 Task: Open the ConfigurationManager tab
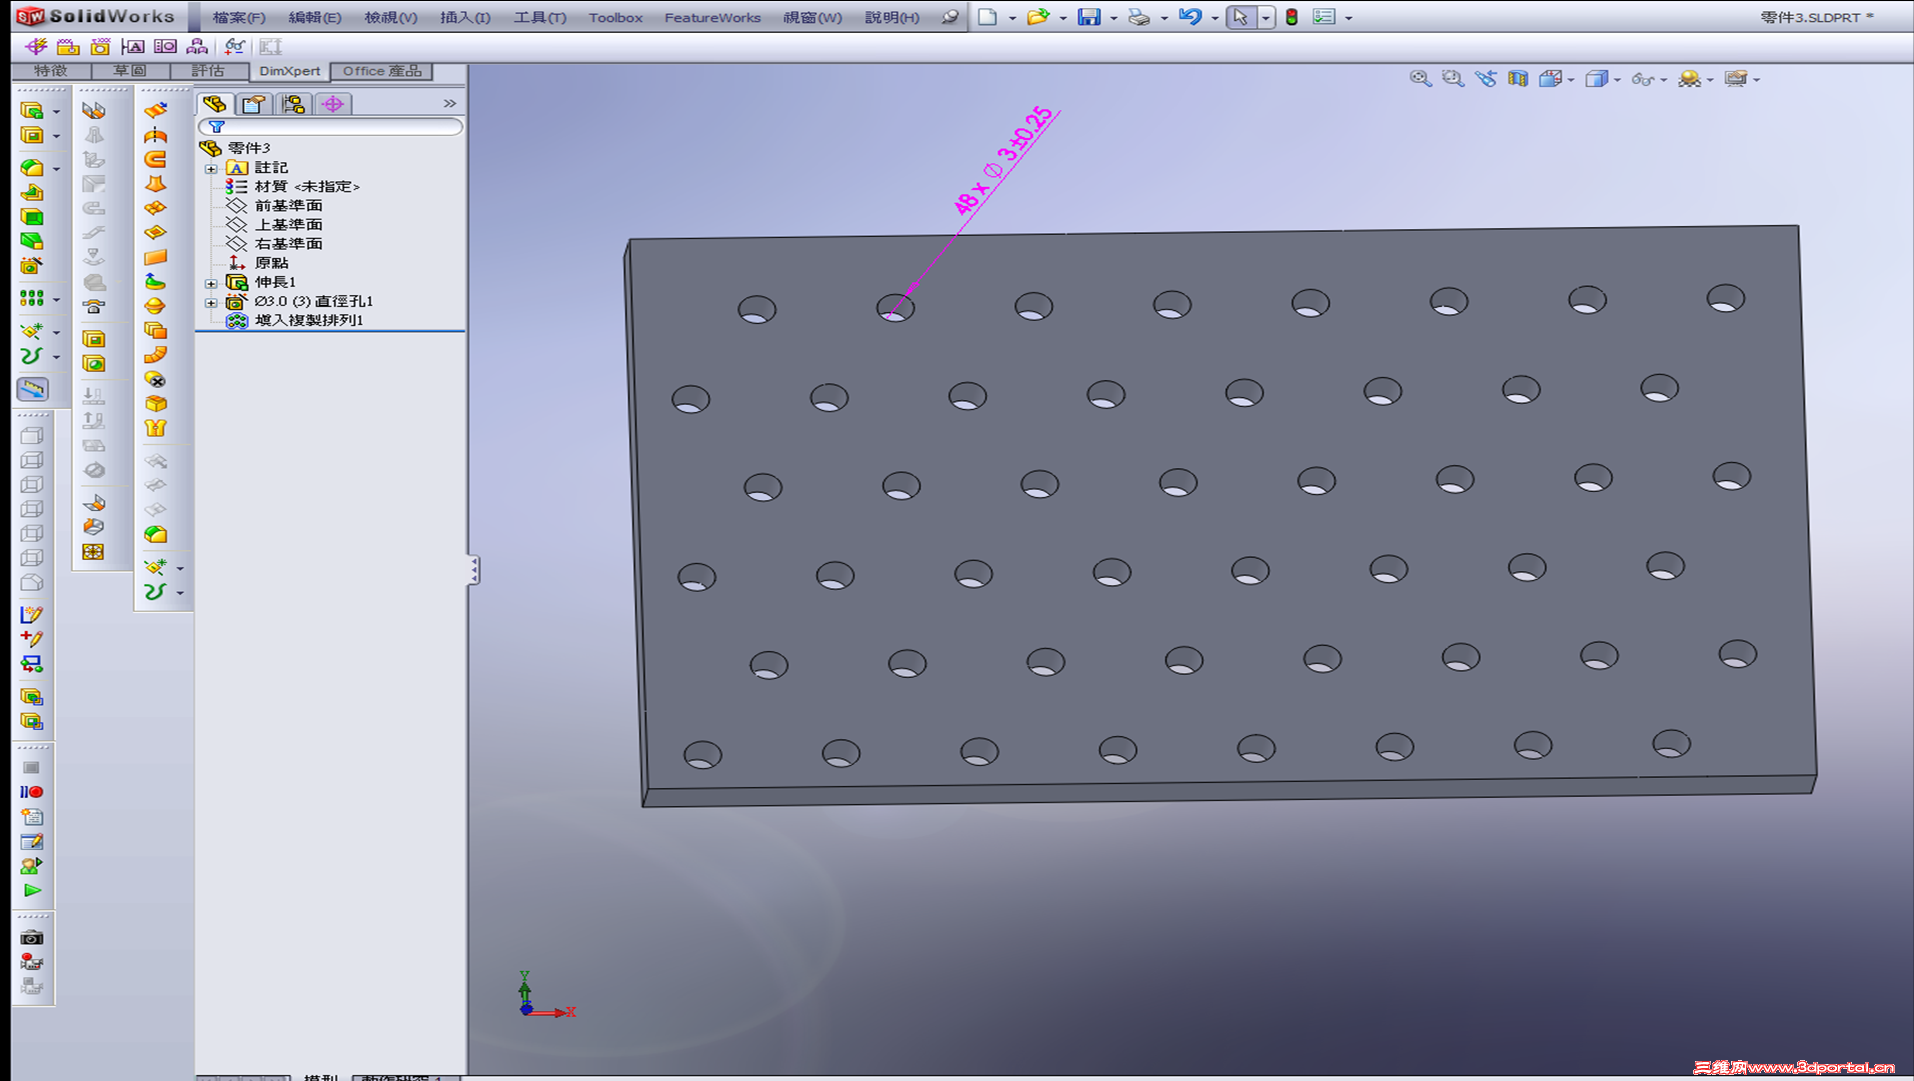pos(293,103)
